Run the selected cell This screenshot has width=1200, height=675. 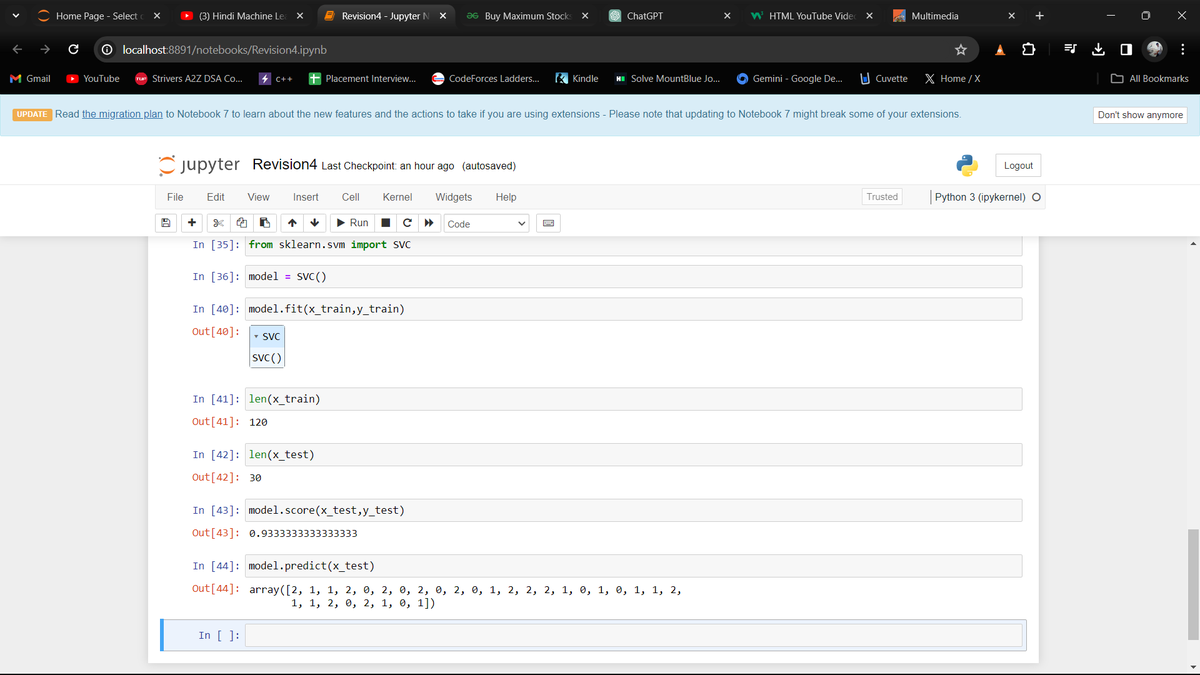click(352, 223)
